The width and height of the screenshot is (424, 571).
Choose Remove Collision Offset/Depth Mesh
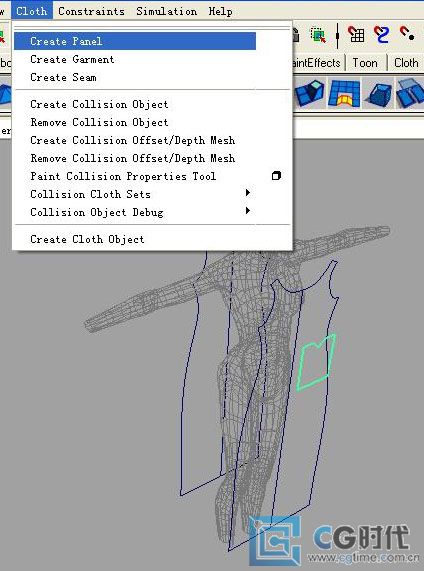coord(133,158)
